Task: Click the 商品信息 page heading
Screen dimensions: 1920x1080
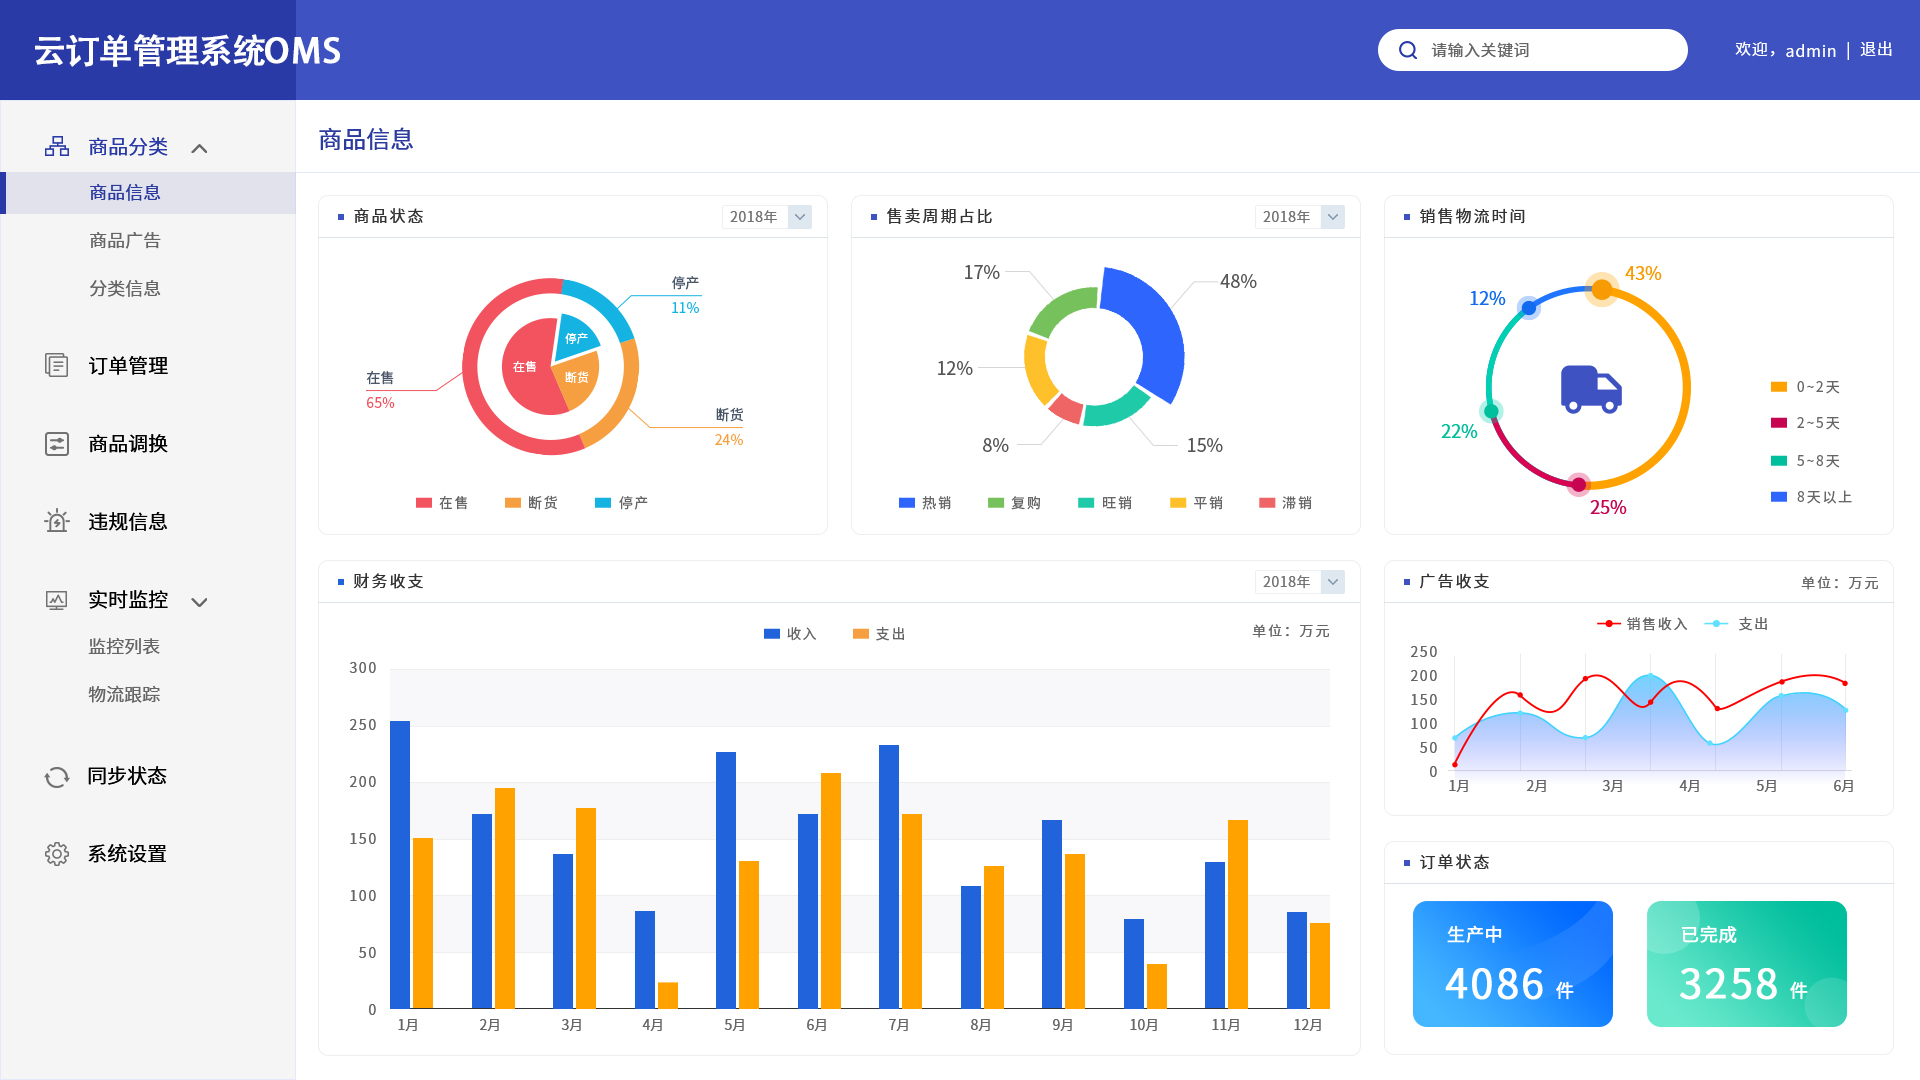Action: (x=366, y=140)
